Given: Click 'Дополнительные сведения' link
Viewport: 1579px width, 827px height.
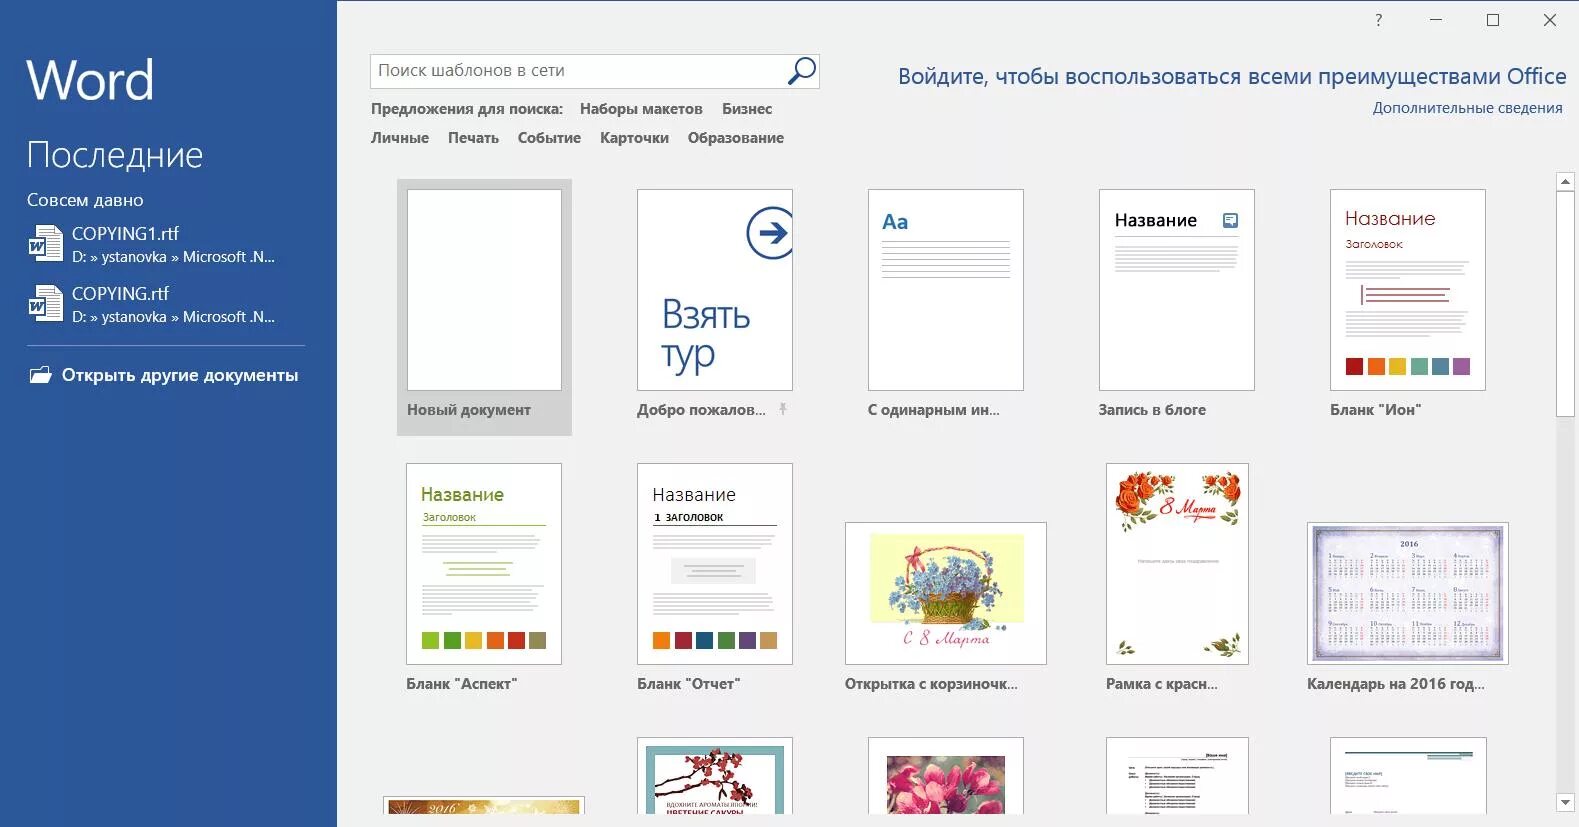Looking at the screenshot, I should (1467, 108).
